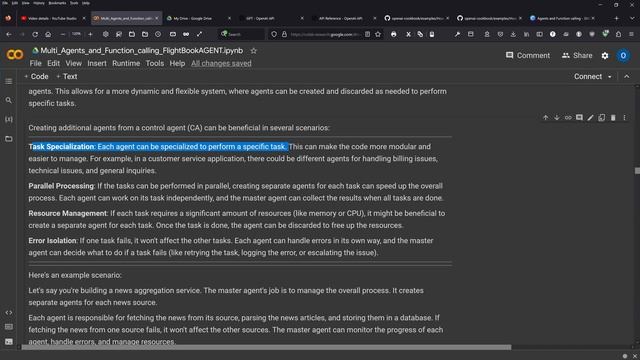The width and height of the screenshot is (640, 360).
Task: Click the vertical scrollbar thumb
Action: [637, 171]
